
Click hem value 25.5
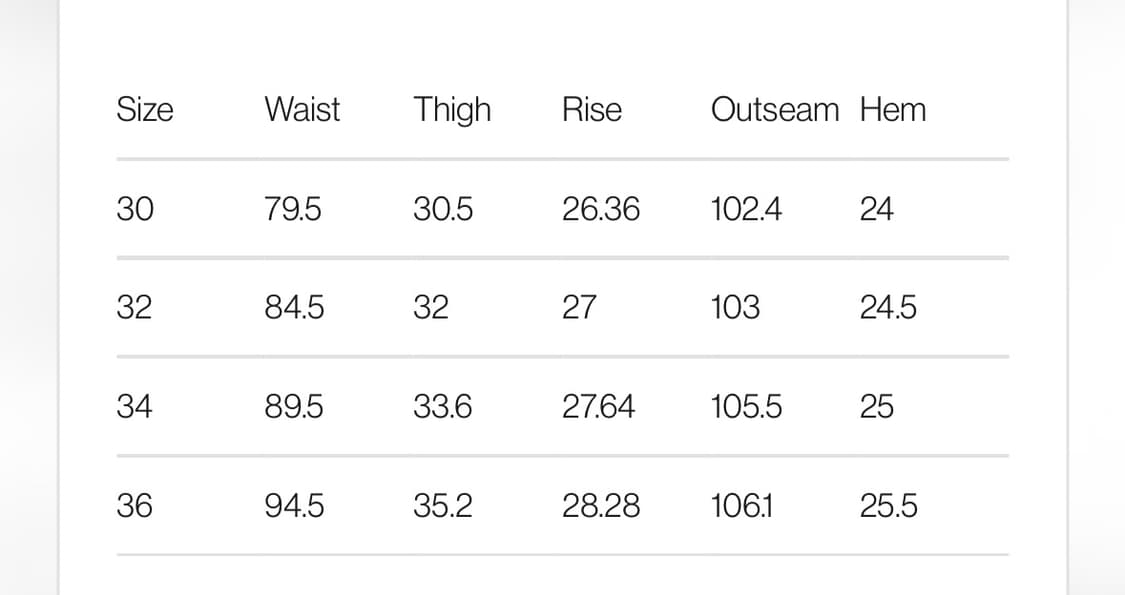(888, 505)
